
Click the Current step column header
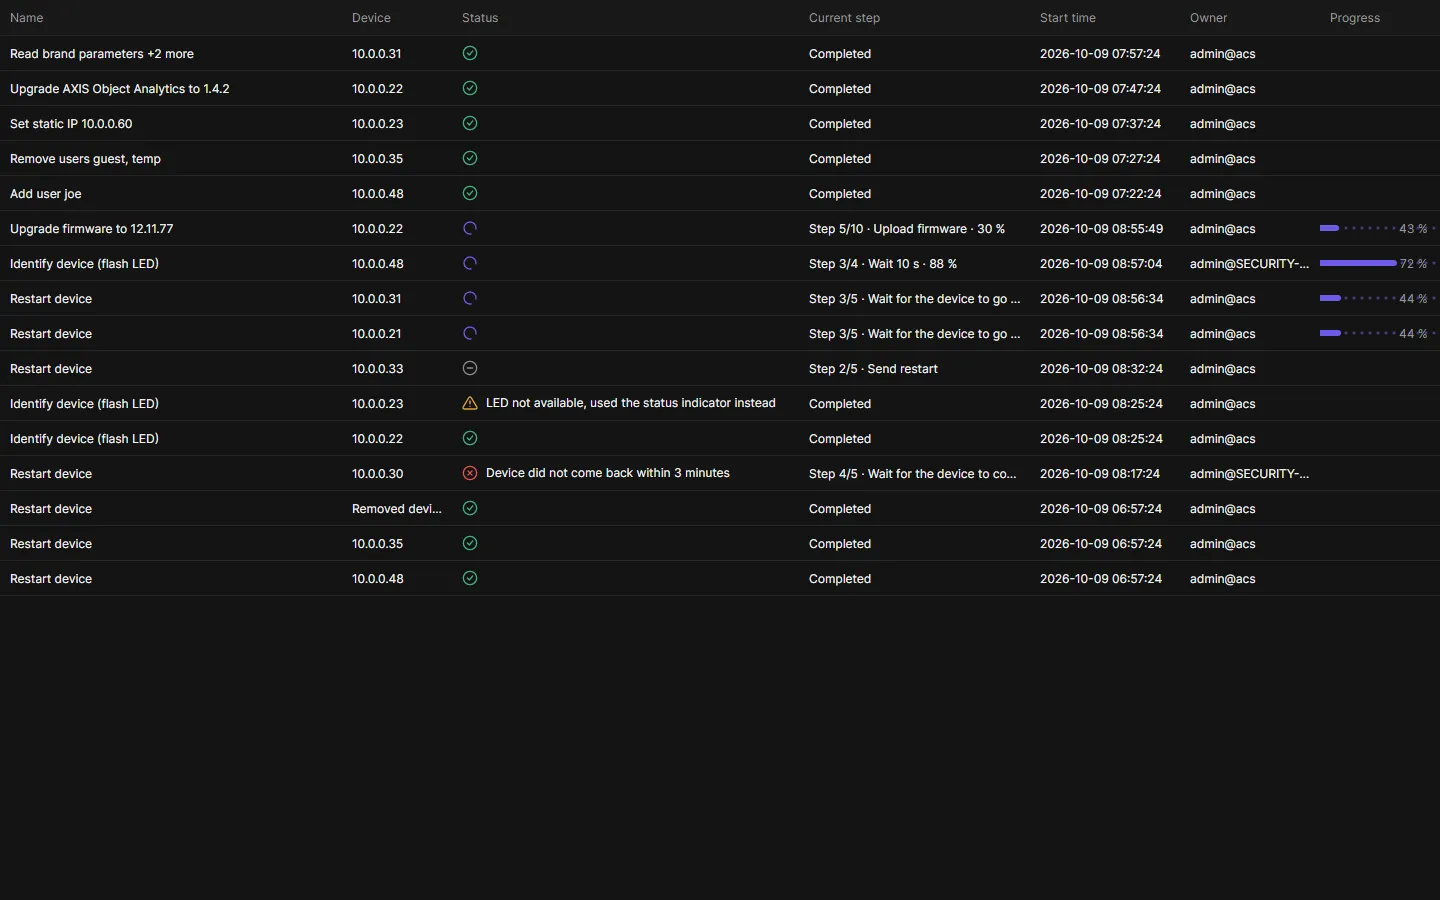coord(844,18)
